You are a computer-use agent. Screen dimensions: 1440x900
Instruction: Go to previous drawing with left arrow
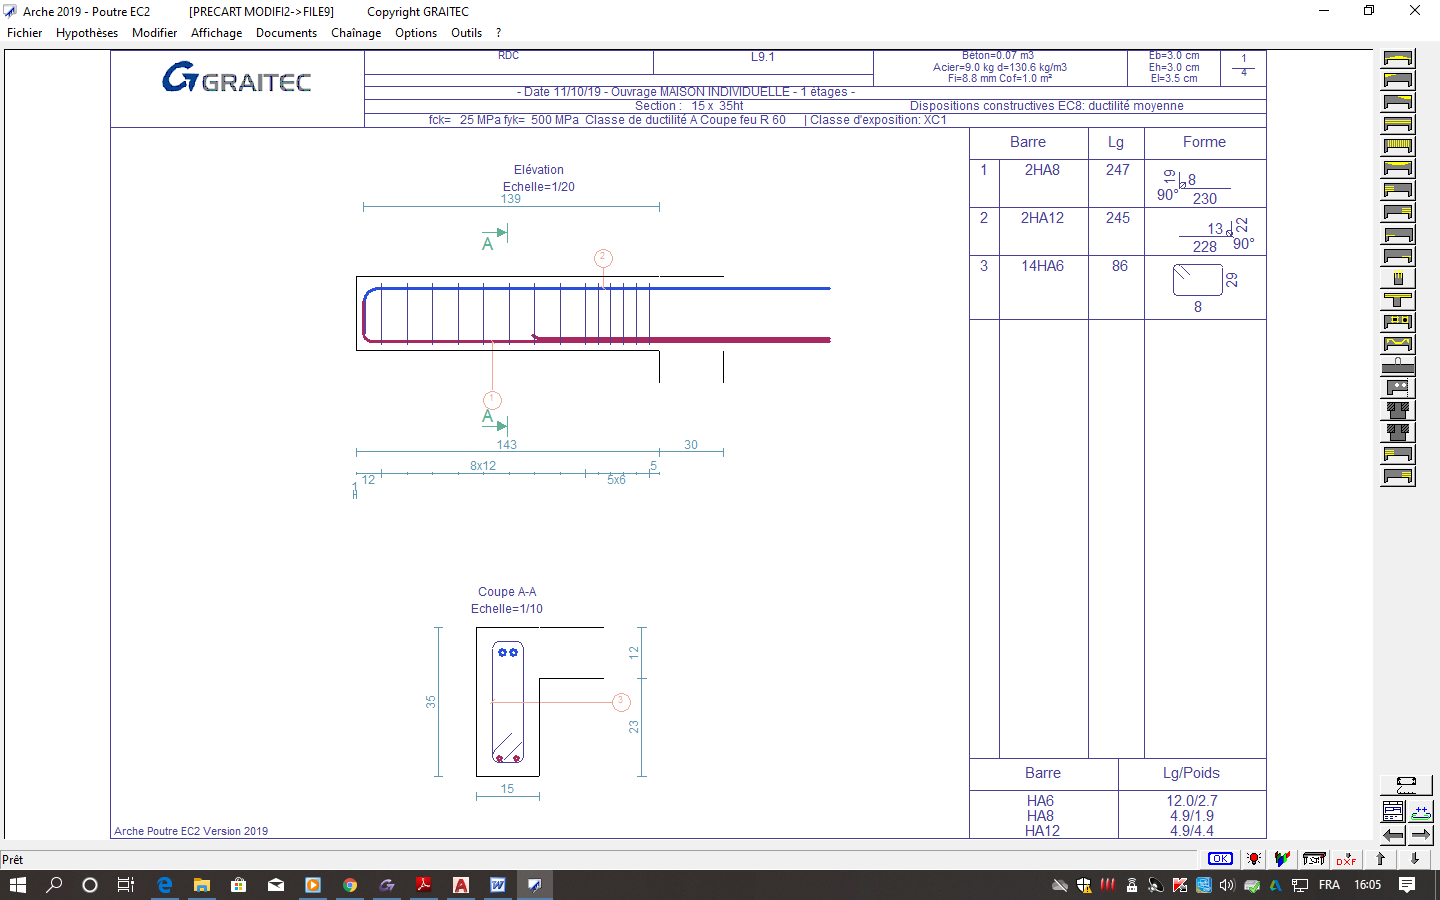(1393, 835)
